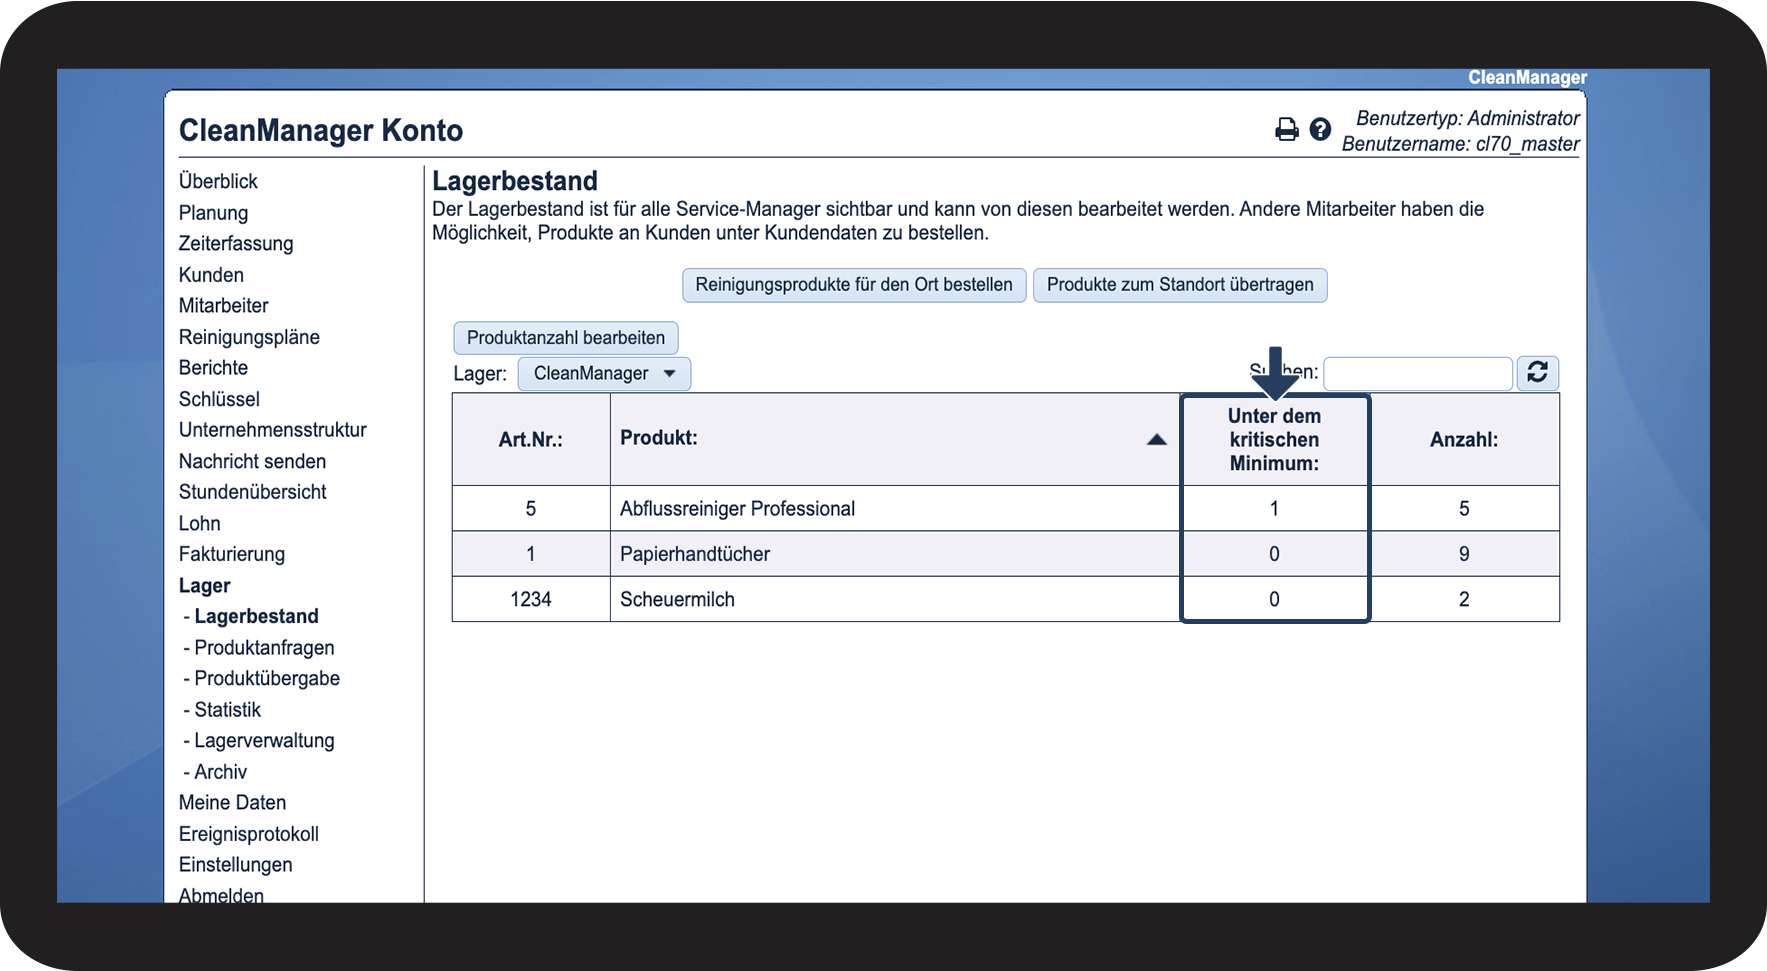
Task: Click Anzahl value 2 for Scheuermilch
Action: click(1464, 600)
